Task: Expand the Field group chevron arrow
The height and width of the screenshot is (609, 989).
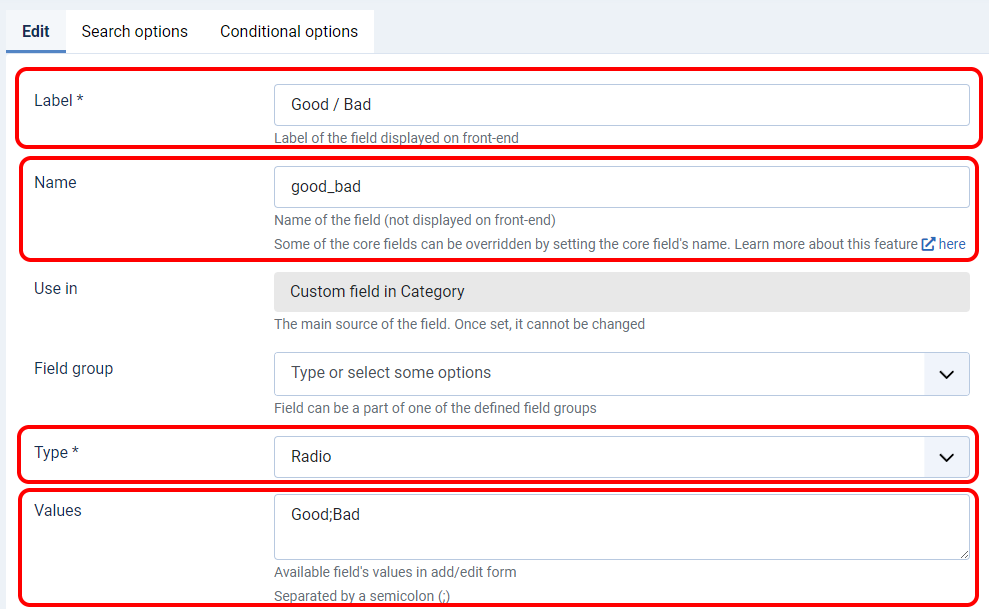Action: point(947,374)
